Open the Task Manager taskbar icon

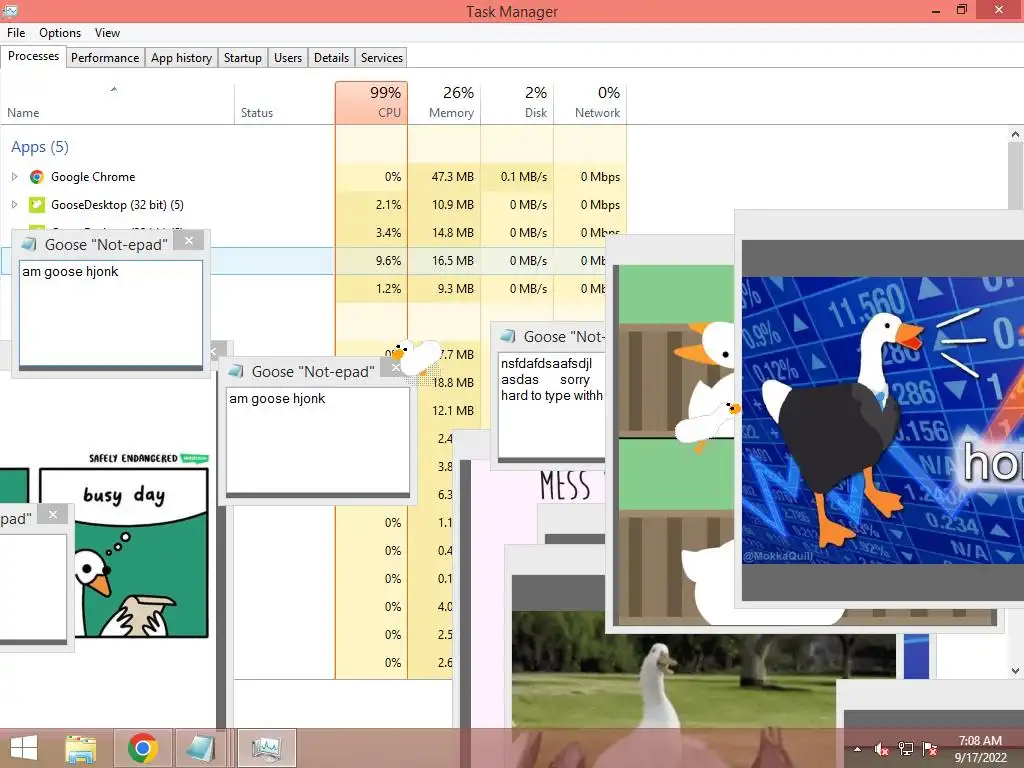pyautogui.click(x=266, y=748)
